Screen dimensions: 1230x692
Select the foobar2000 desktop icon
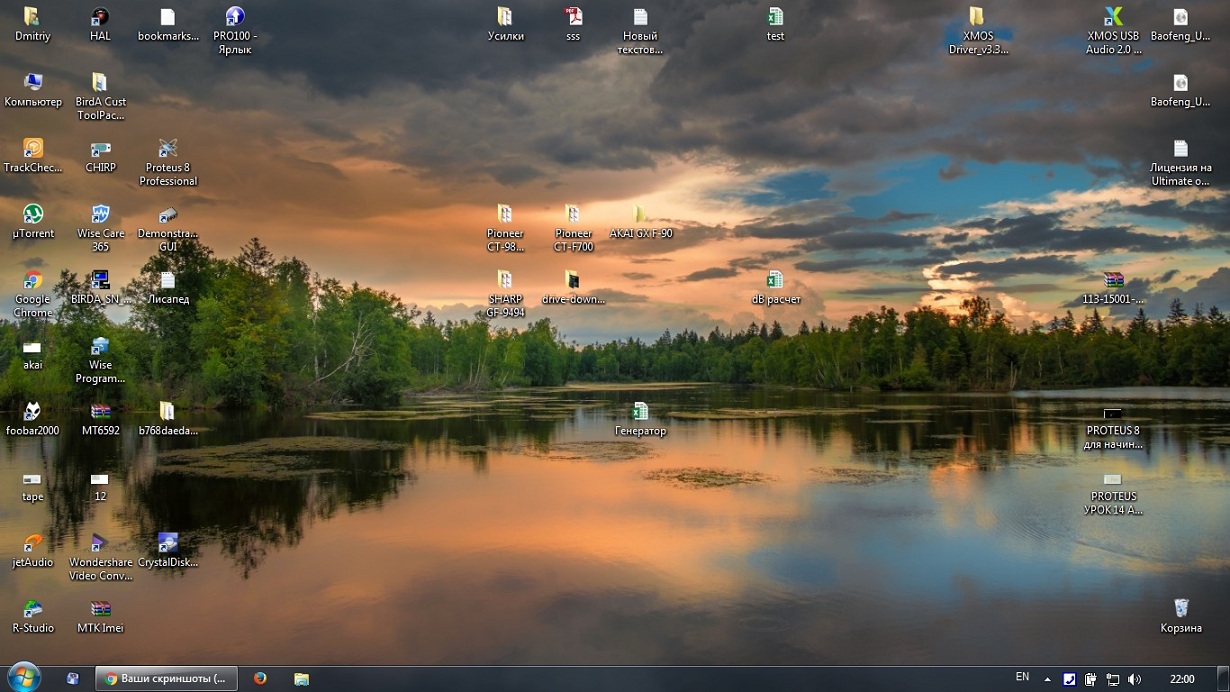(33, 412)
